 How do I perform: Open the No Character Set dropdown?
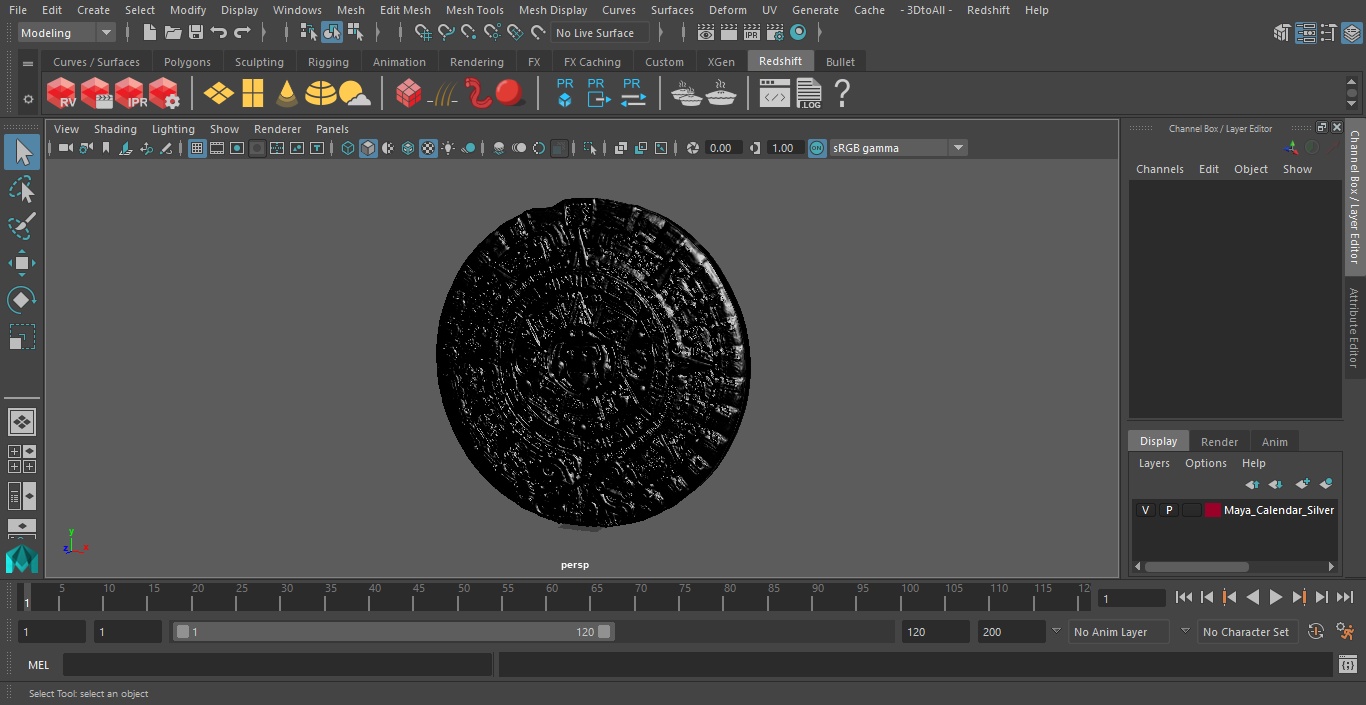point(1246,632)
